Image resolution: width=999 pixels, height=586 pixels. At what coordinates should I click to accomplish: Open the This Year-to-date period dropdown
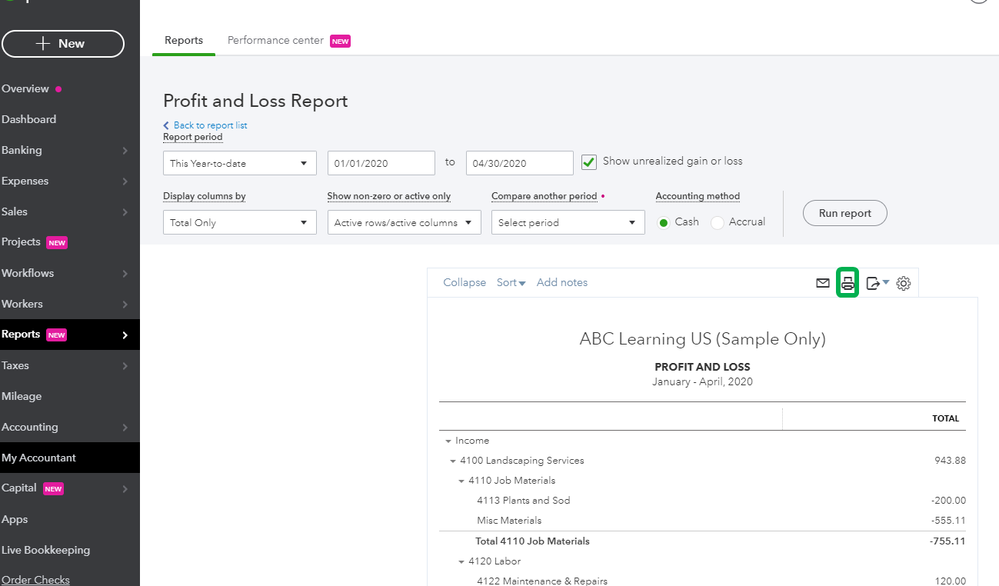239,164
